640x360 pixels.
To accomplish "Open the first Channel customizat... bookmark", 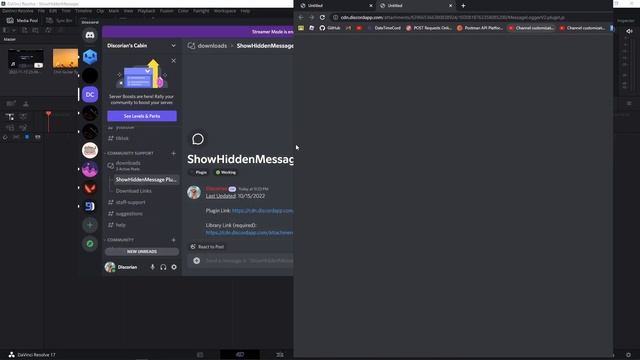I will click(x=531, y=28).
